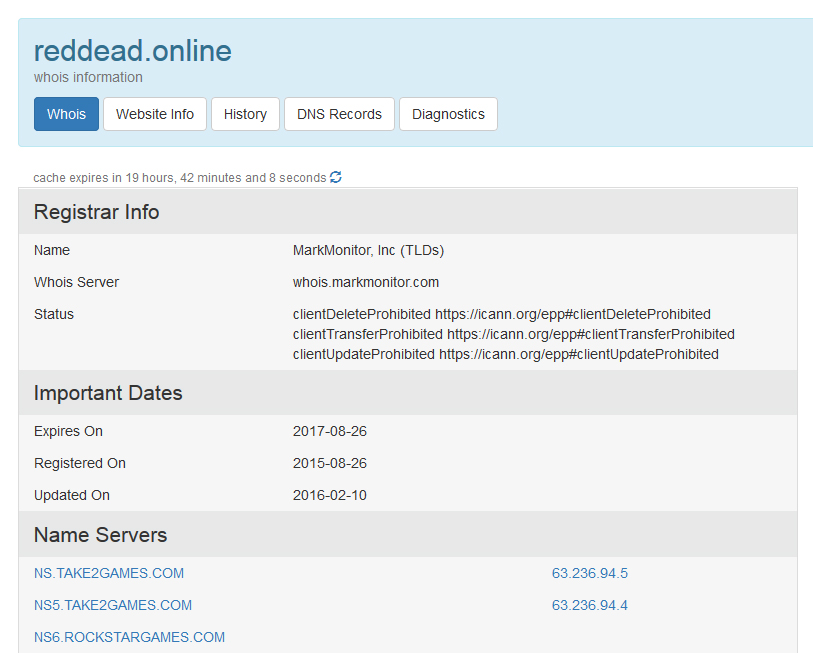Click the Whois Server label
The height and width of the screenshot is (653, 813).
coord(77,282)
